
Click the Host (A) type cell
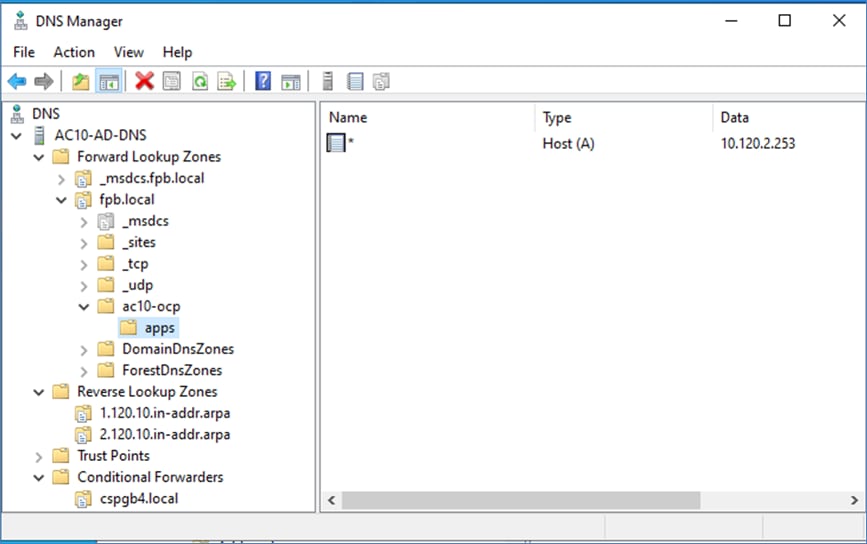click(568, 143)
